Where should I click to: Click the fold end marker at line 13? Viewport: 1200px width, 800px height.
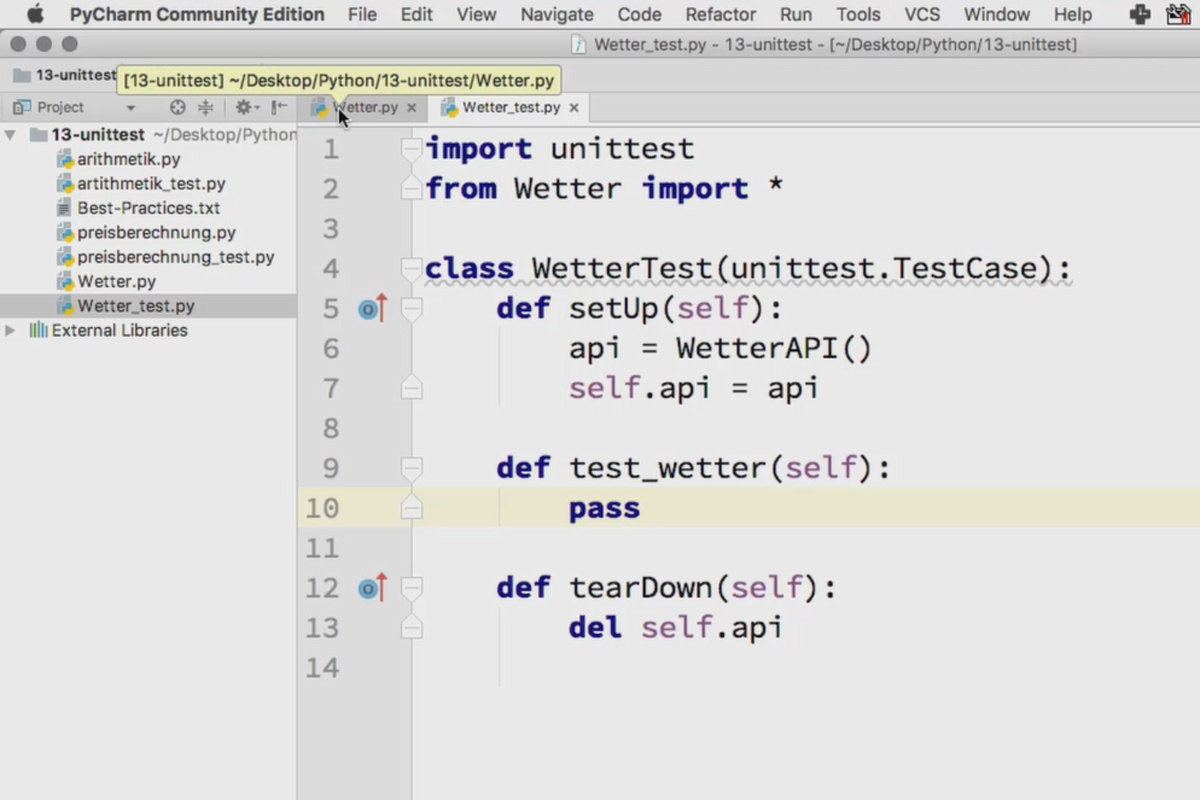coord(411,628)
